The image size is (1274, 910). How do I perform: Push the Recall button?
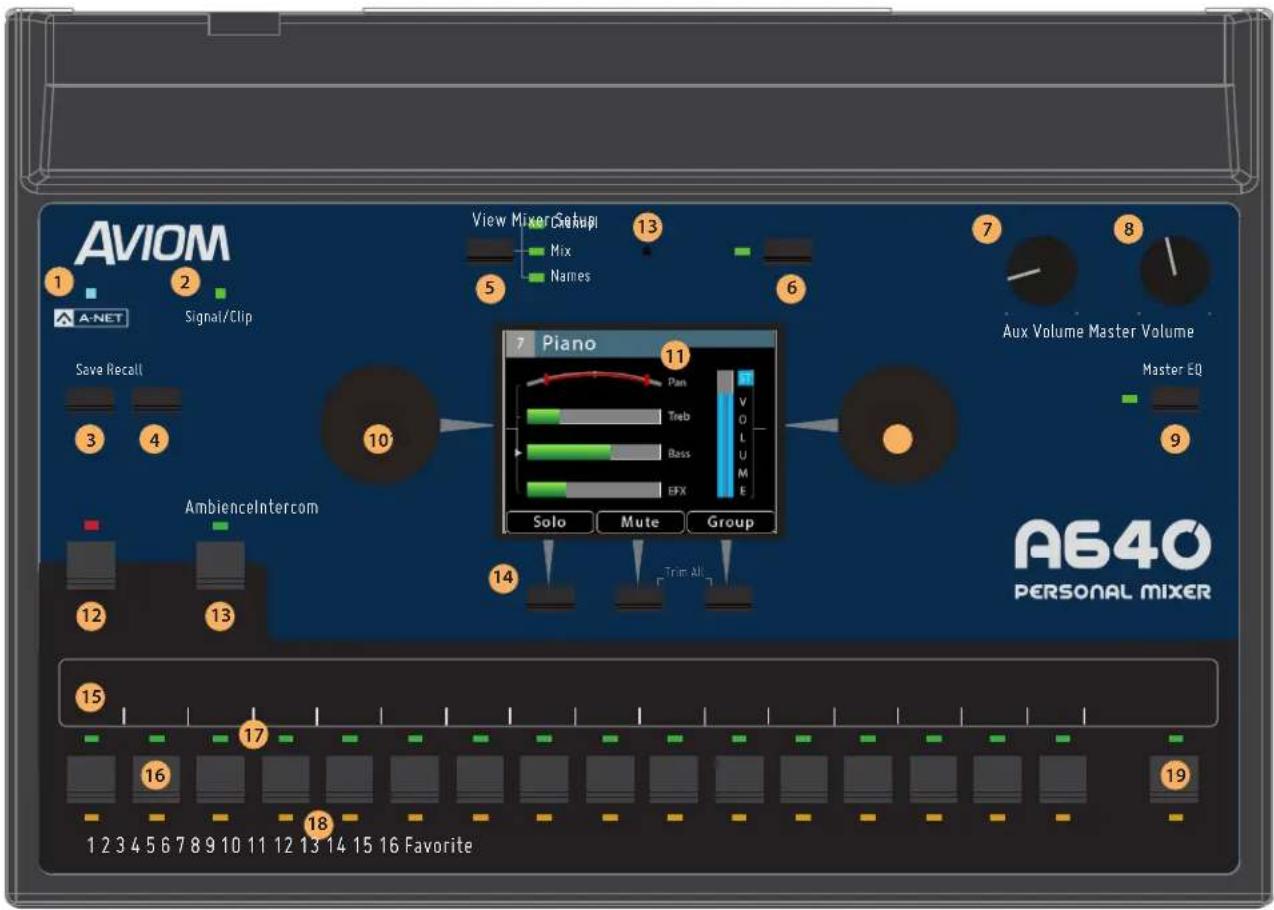click(157, 400)
